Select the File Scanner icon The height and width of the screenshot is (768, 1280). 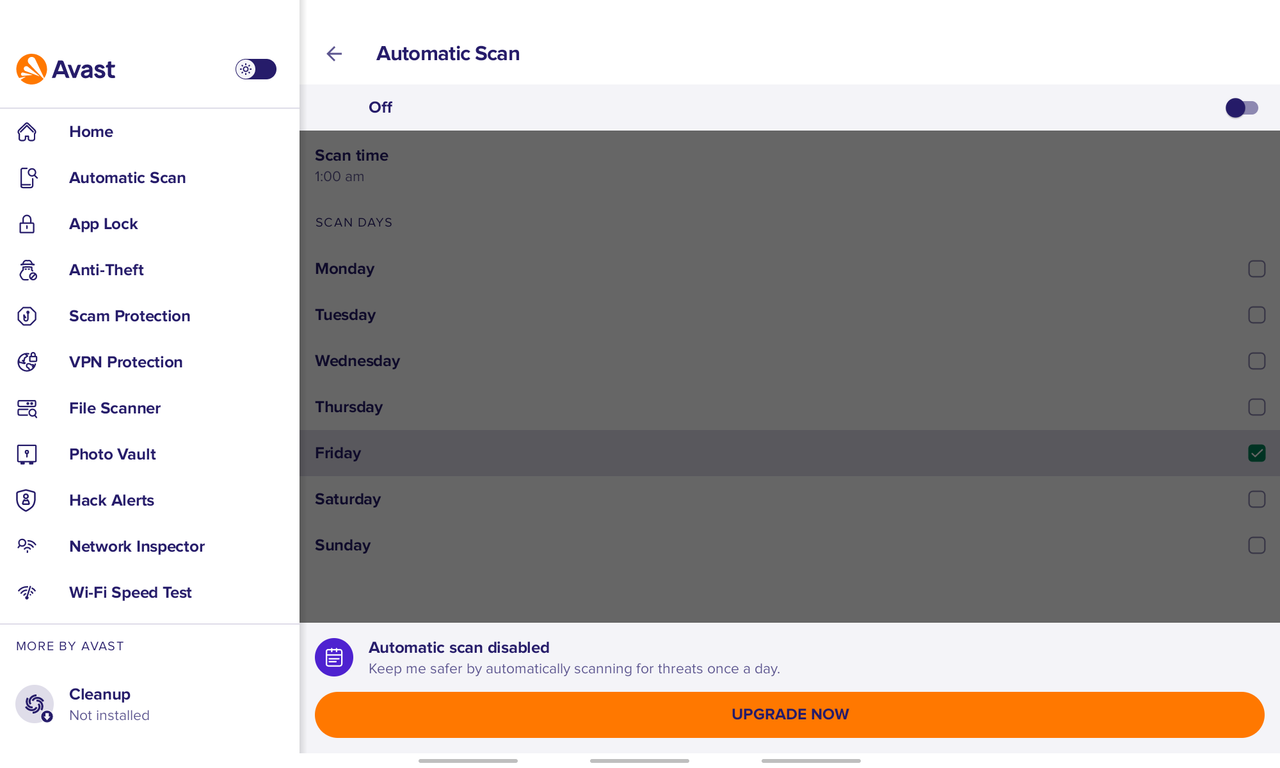[27, 408]
